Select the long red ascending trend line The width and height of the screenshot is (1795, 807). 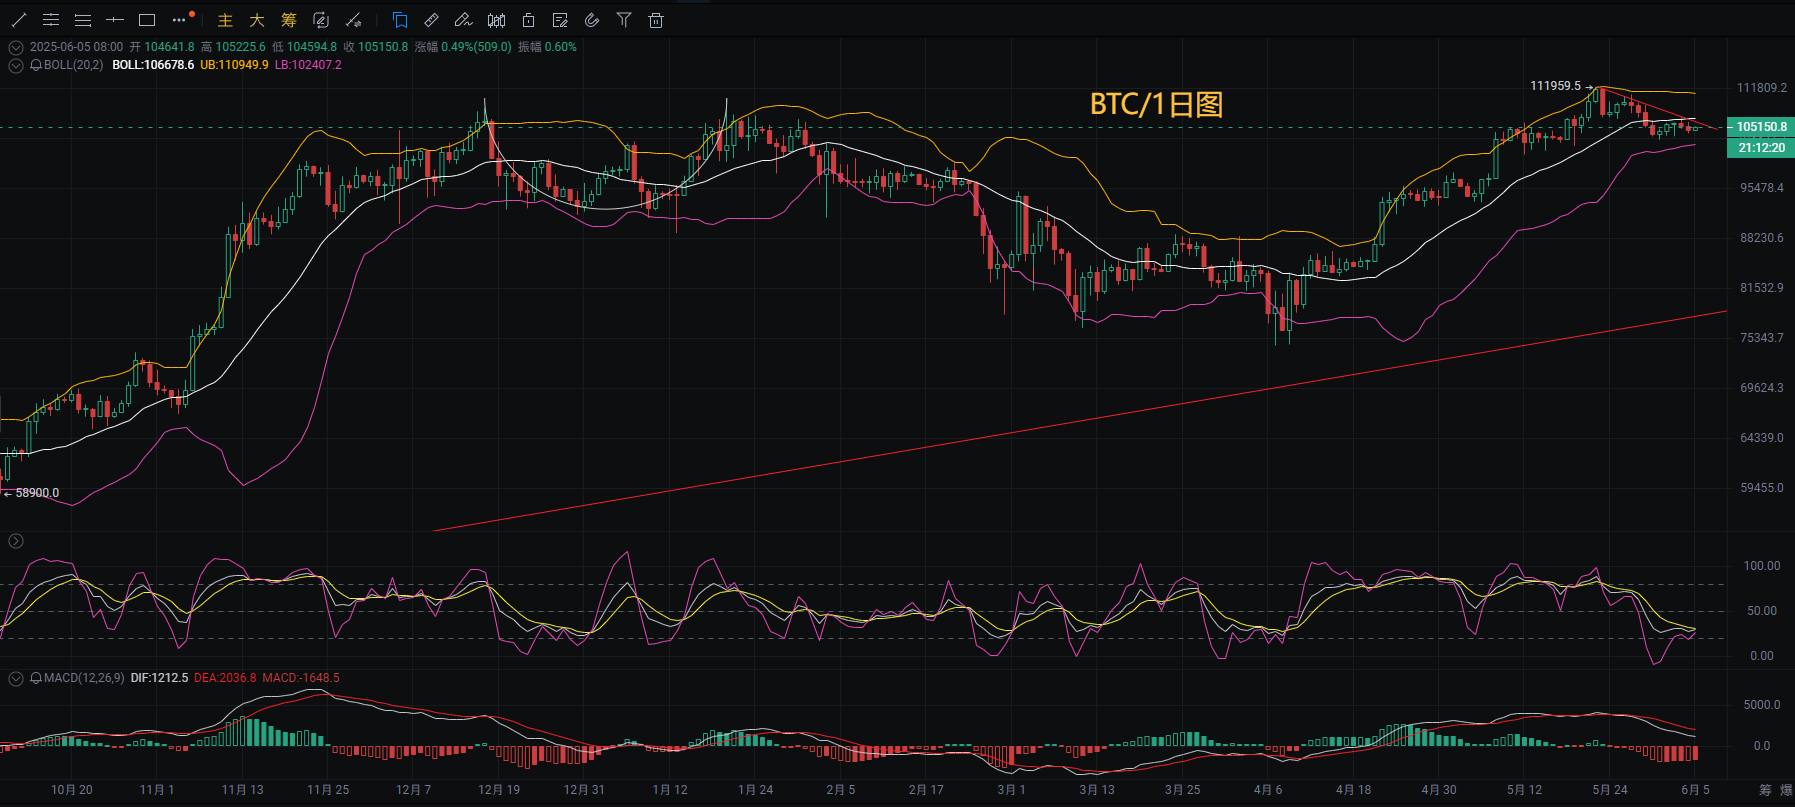(x=1080, y=421)
